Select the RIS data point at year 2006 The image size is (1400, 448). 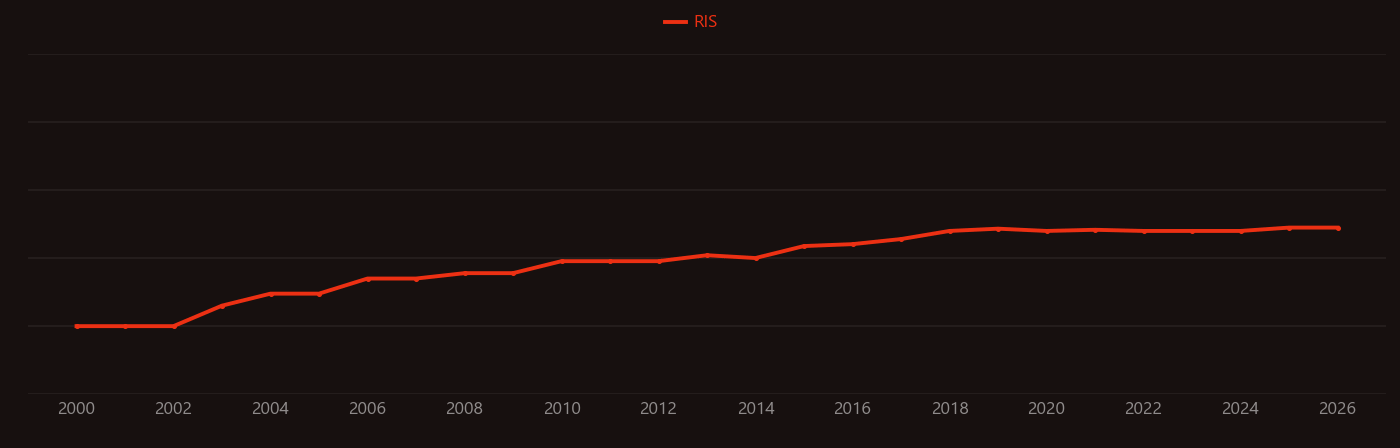(368, 279)
